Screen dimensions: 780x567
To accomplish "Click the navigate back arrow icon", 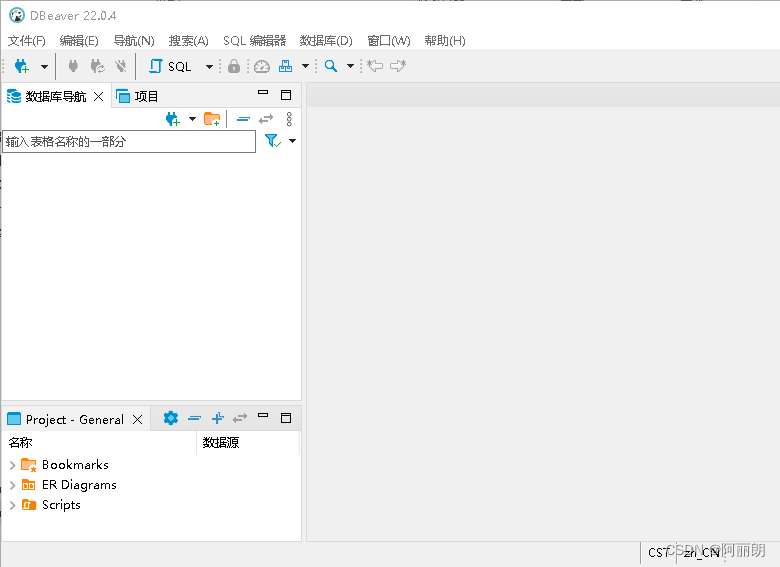I will click(375, 66).
